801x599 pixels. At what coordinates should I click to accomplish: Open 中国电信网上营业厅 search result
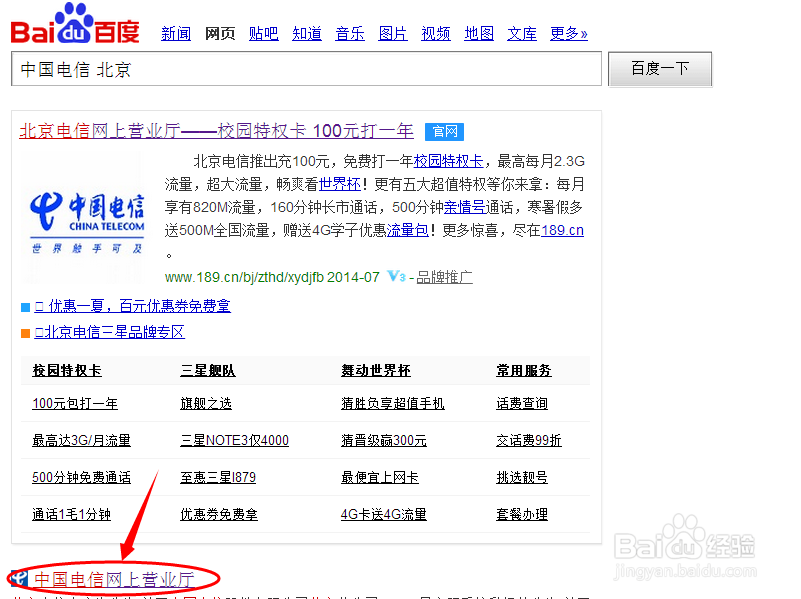coord(114,580)
